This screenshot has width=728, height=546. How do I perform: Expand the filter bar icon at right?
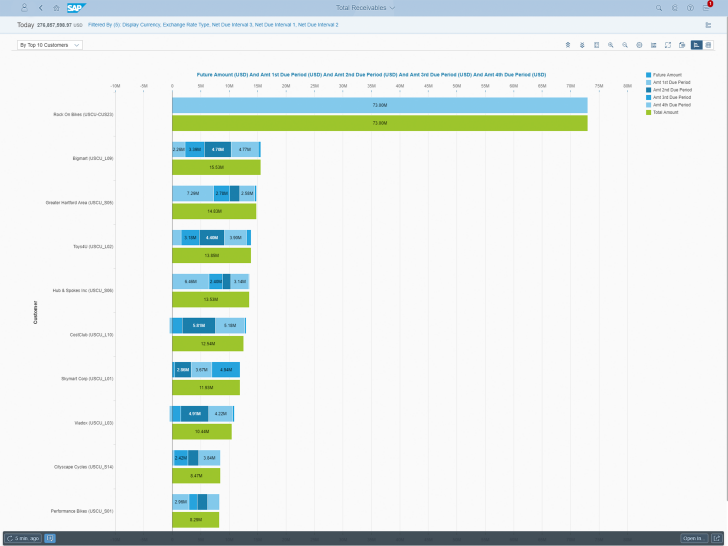708,25
